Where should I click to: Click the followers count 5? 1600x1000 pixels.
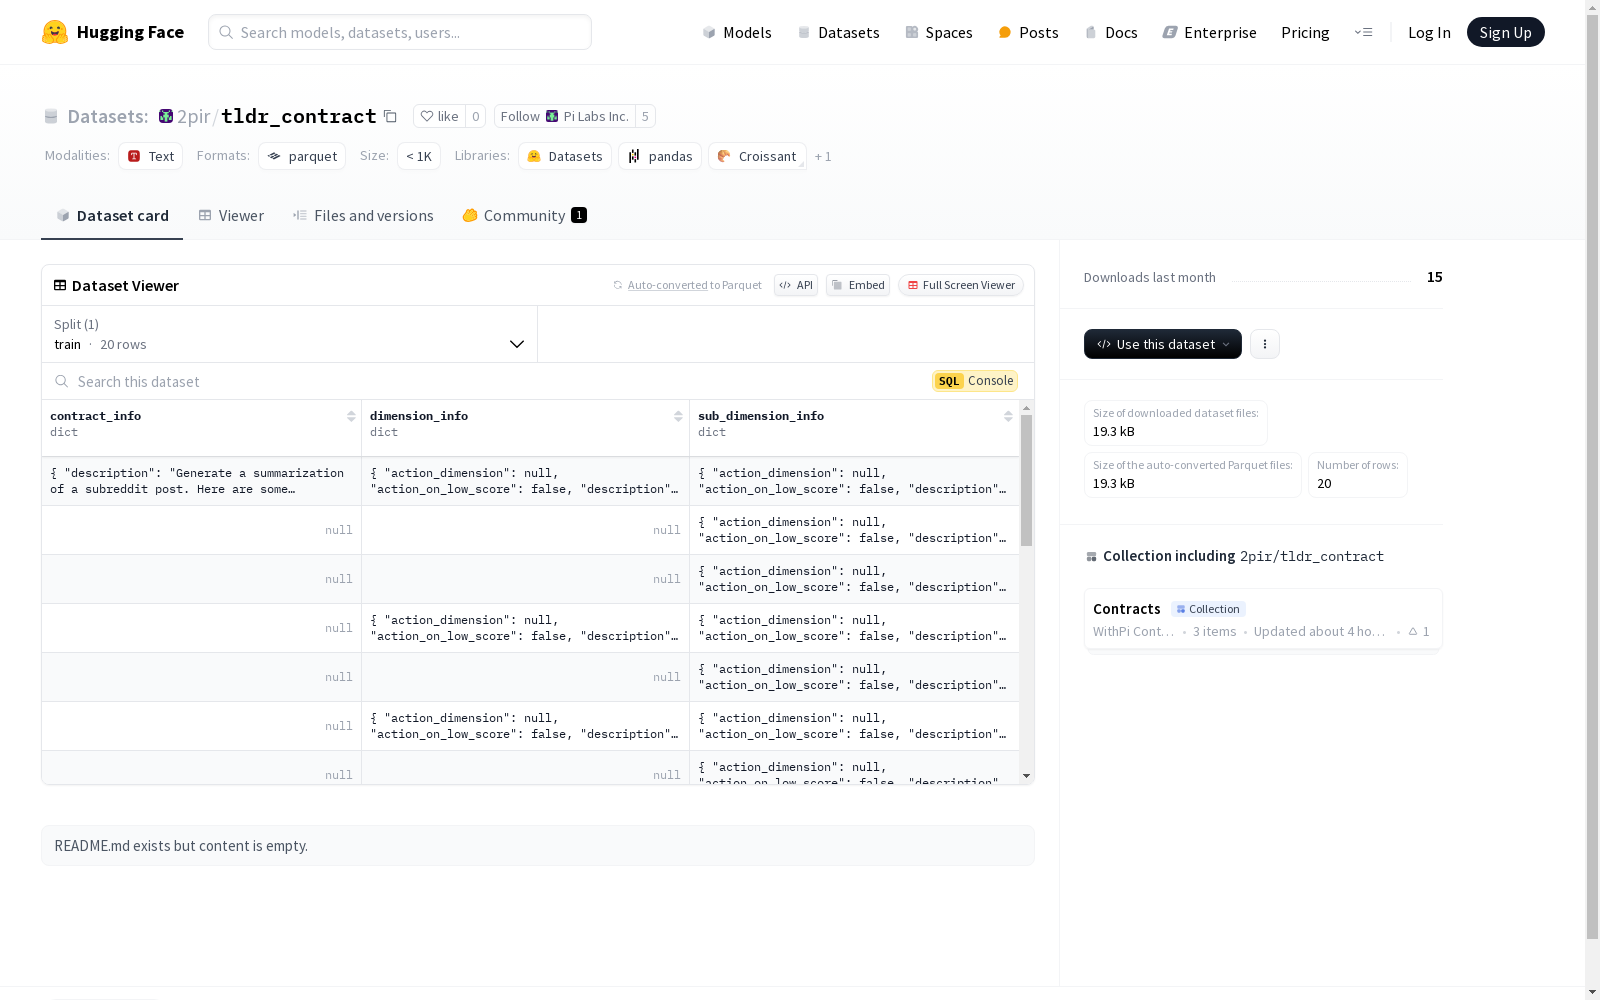[645, 116]
